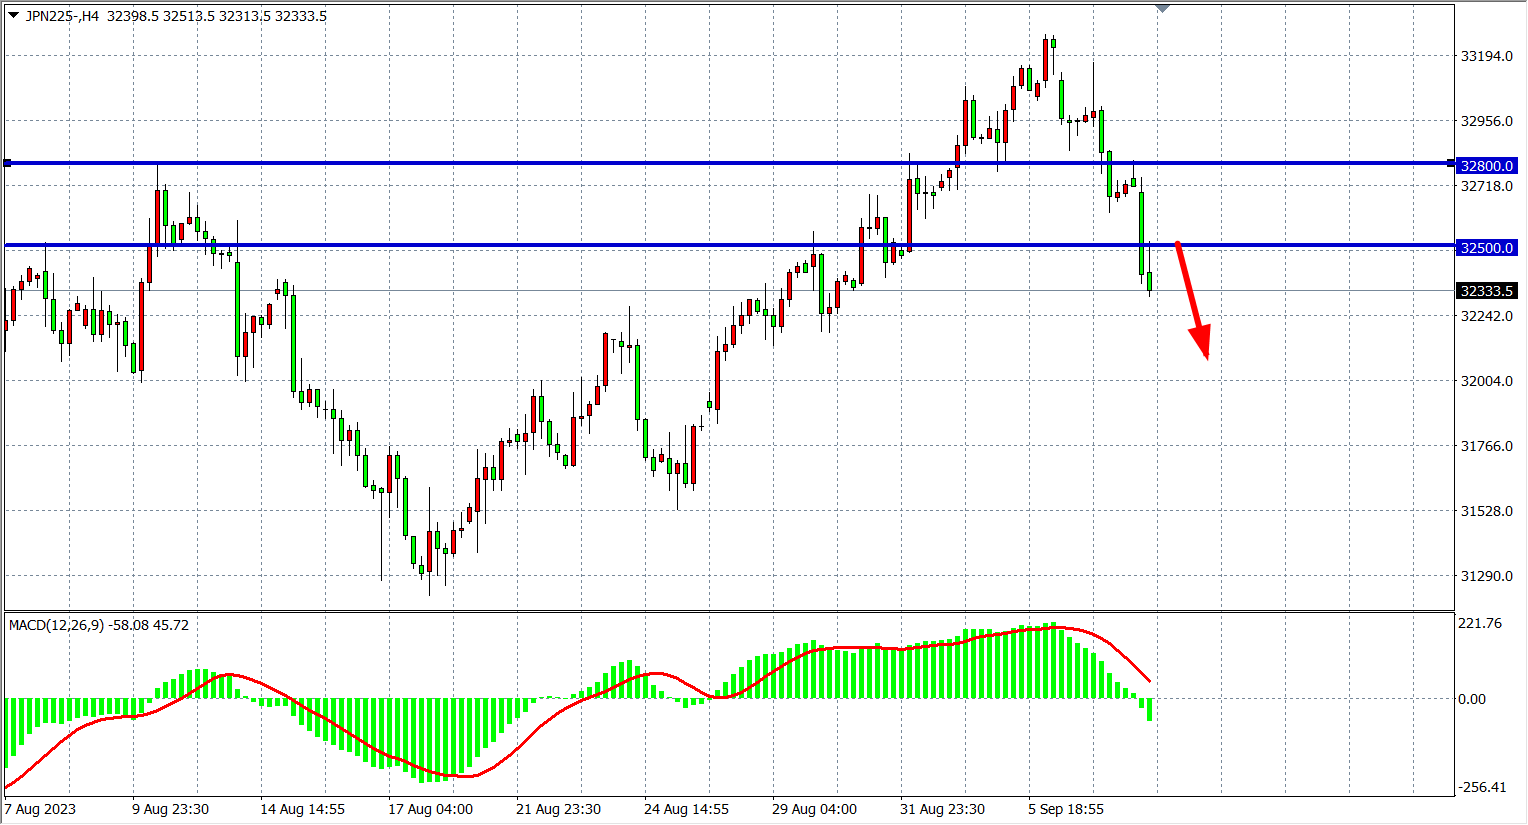Click right anchor handle of 32800 line

click(1451, 163)
